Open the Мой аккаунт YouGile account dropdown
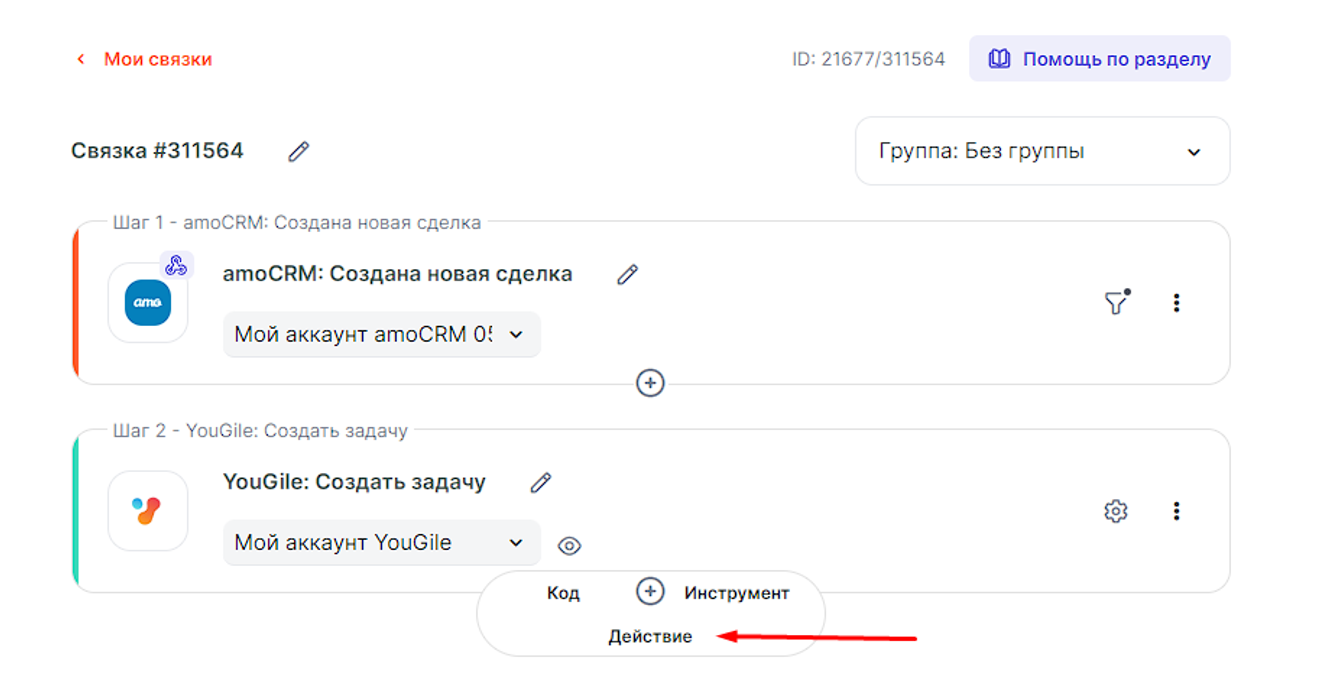 click(381, 543)
